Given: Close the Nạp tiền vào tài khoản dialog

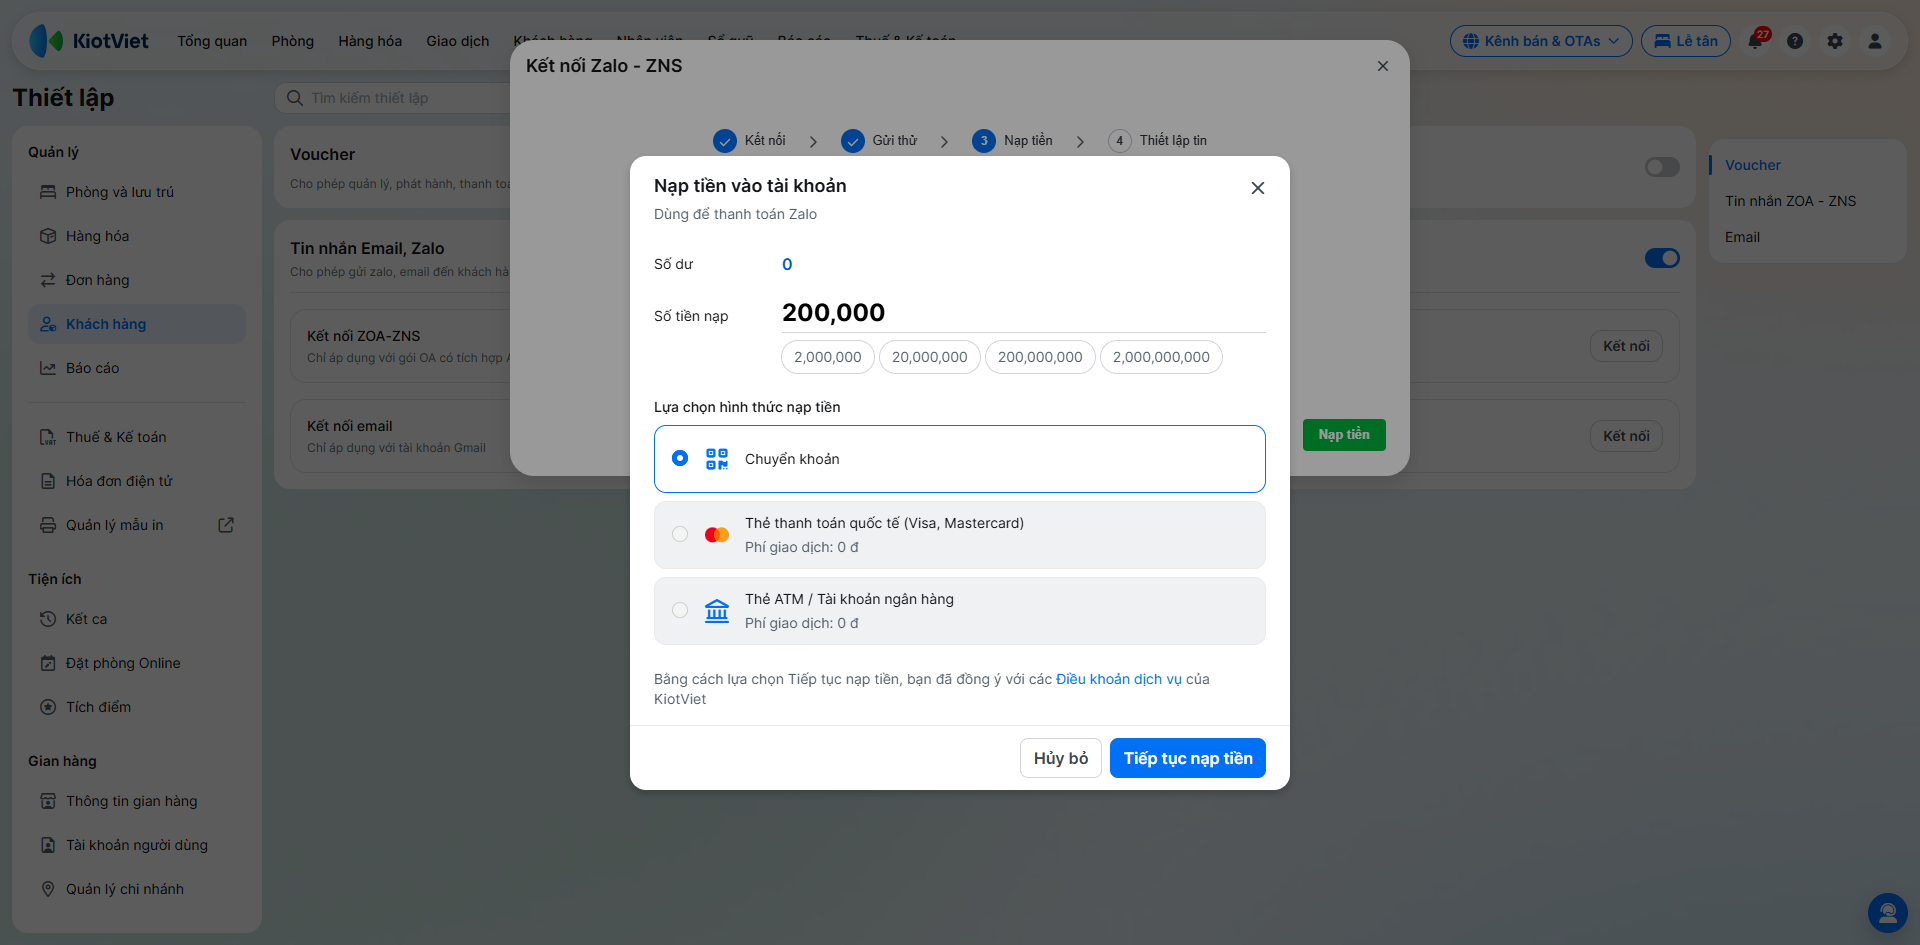Looking at the screenshot, I should click(1258, 188).
